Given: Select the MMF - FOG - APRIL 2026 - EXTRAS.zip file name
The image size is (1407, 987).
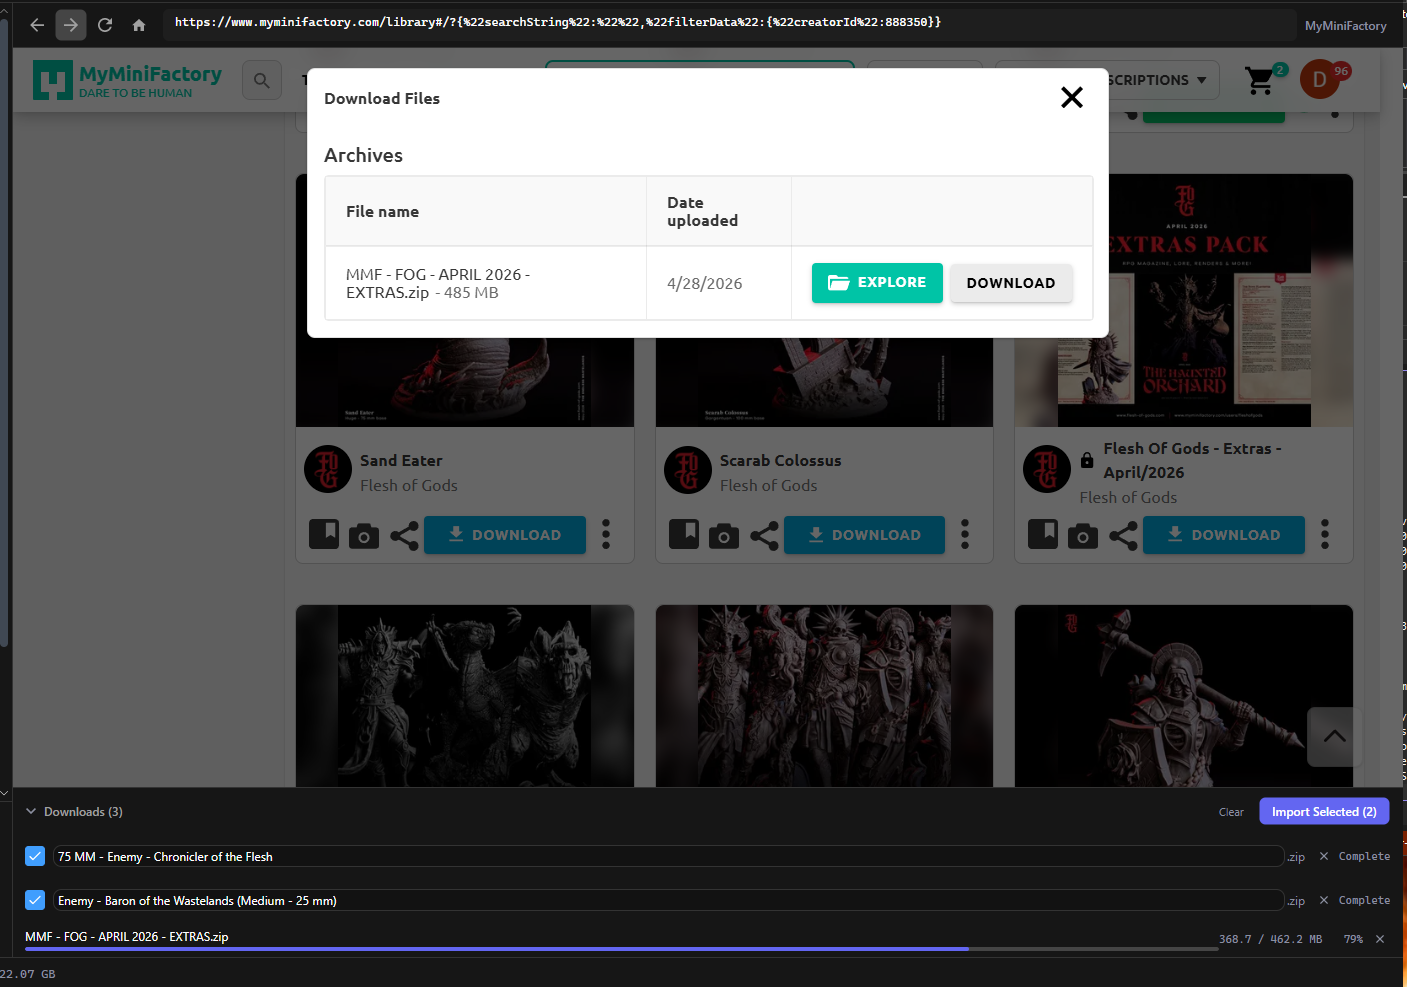Looking at the screenshot, I should click(x=438, y=283).
